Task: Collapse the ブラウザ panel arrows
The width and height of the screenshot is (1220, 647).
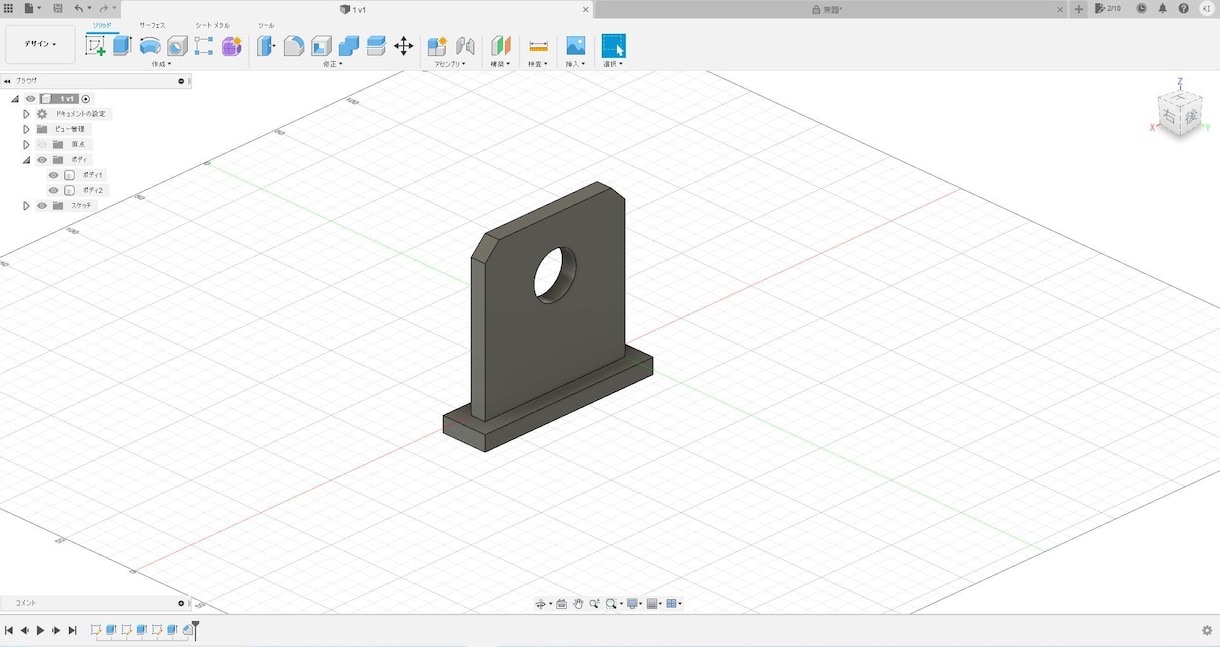Action: [7, 81]
